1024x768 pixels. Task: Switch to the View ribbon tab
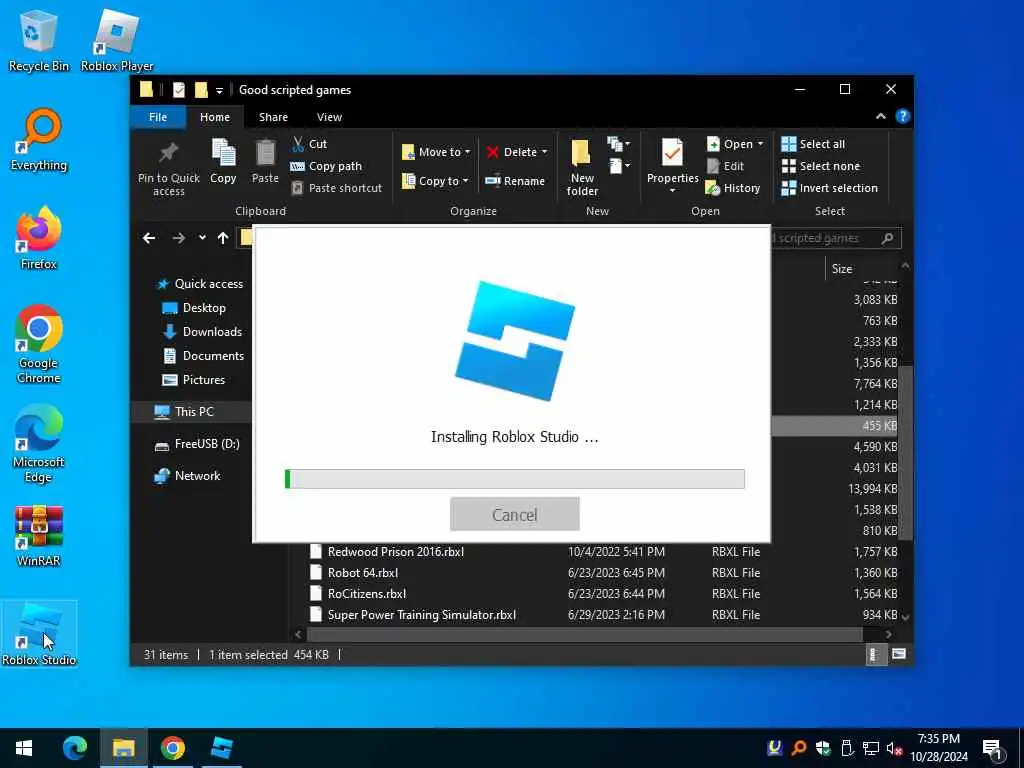pyautogui.click(x=329, y=117)
